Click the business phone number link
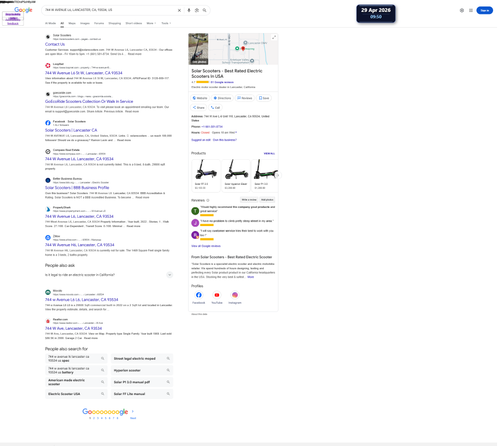 coord(212,127)
